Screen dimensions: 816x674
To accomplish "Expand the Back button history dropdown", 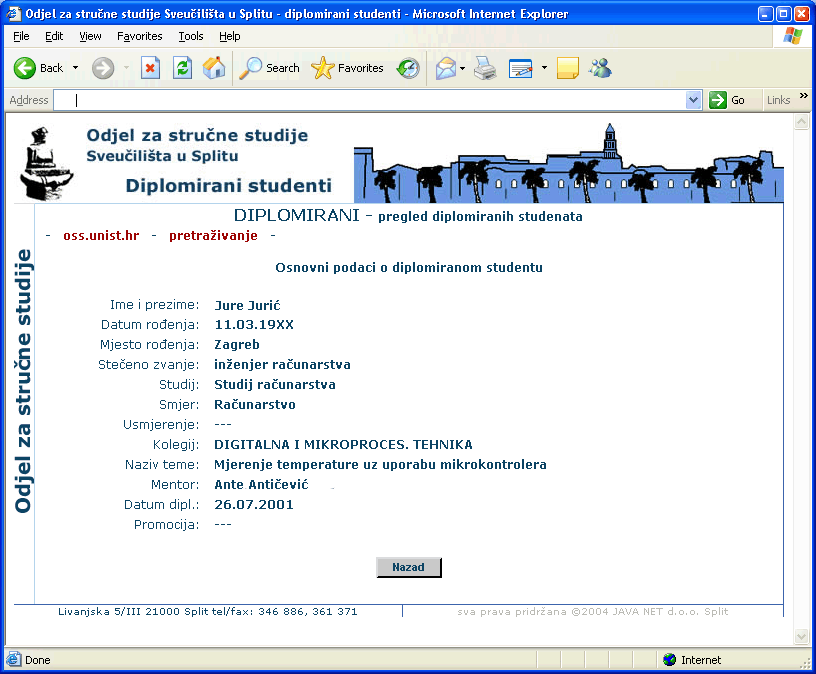I will coord(75,68).
